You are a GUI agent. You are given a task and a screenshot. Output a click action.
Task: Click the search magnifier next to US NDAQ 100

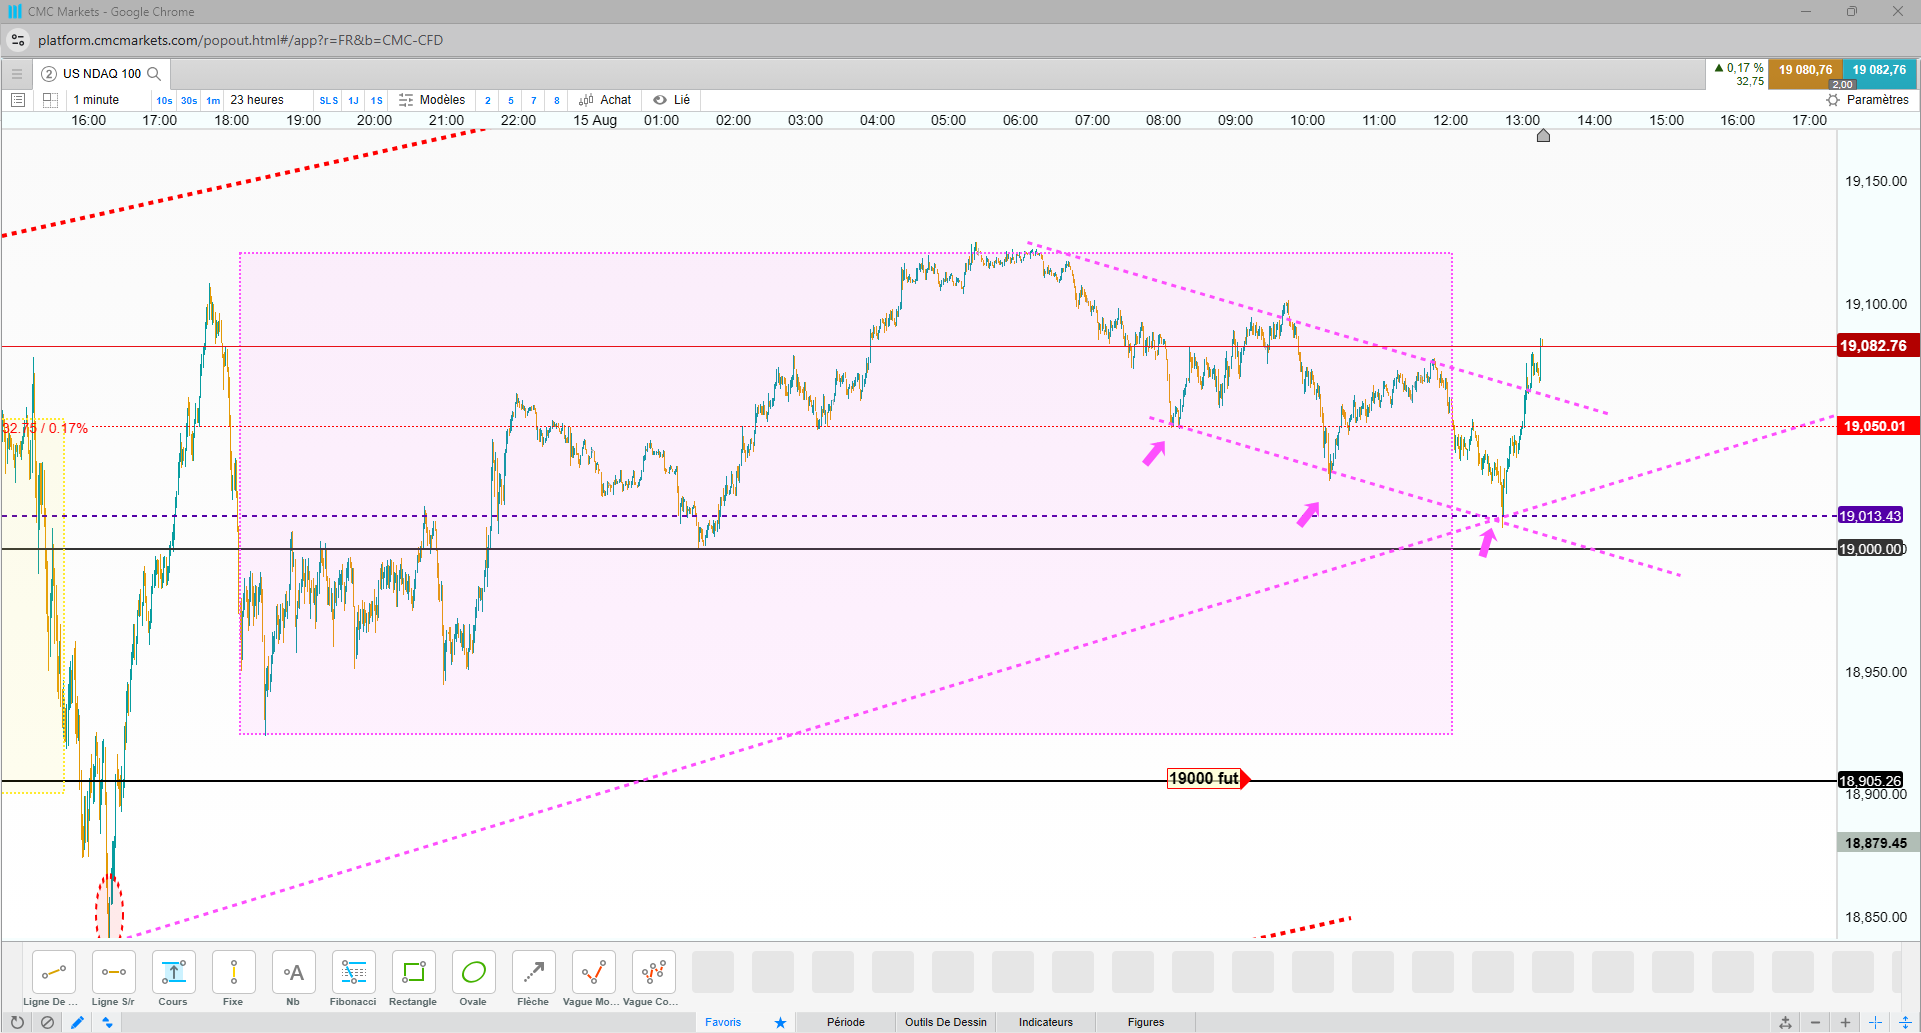[154, 74]
